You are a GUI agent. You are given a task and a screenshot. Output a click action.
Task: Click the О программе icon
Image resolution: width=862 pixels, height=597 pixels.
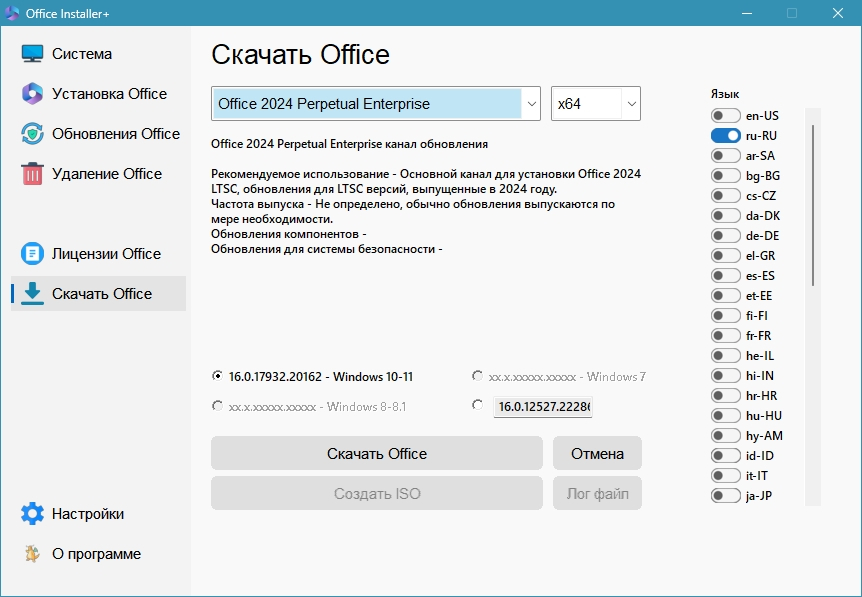click(x=33, y=554)
